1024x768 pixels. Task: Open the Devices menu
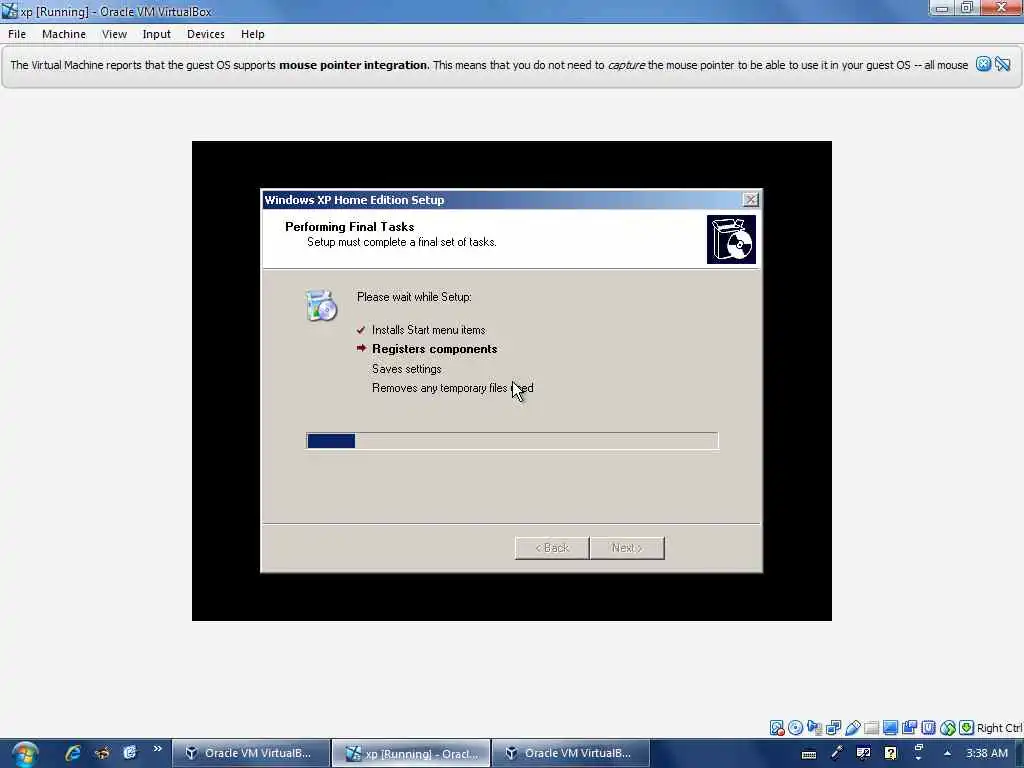tap(206, 34)
